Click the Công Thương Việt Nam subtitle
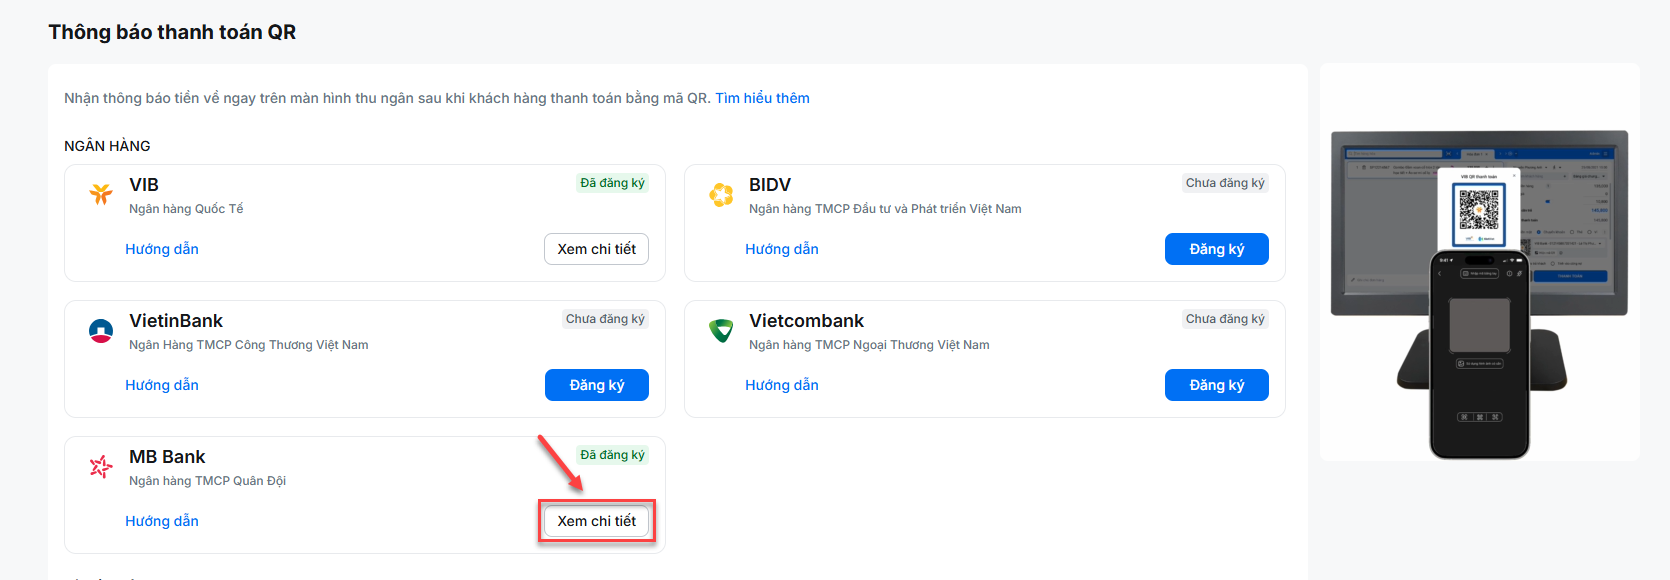1670x580 pixels. [x=249, y=345]
